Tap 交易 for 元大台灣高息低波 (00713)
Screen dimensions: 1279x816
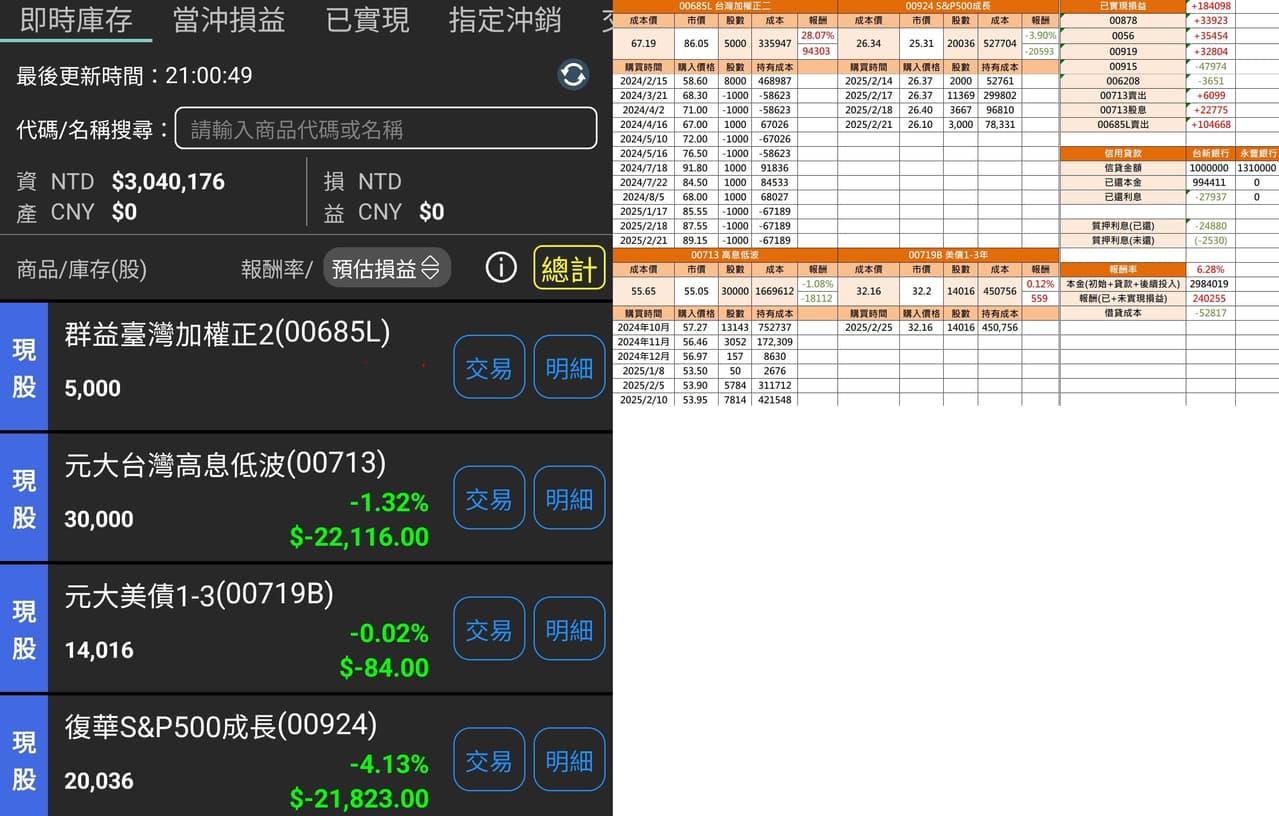coord(489,498)
